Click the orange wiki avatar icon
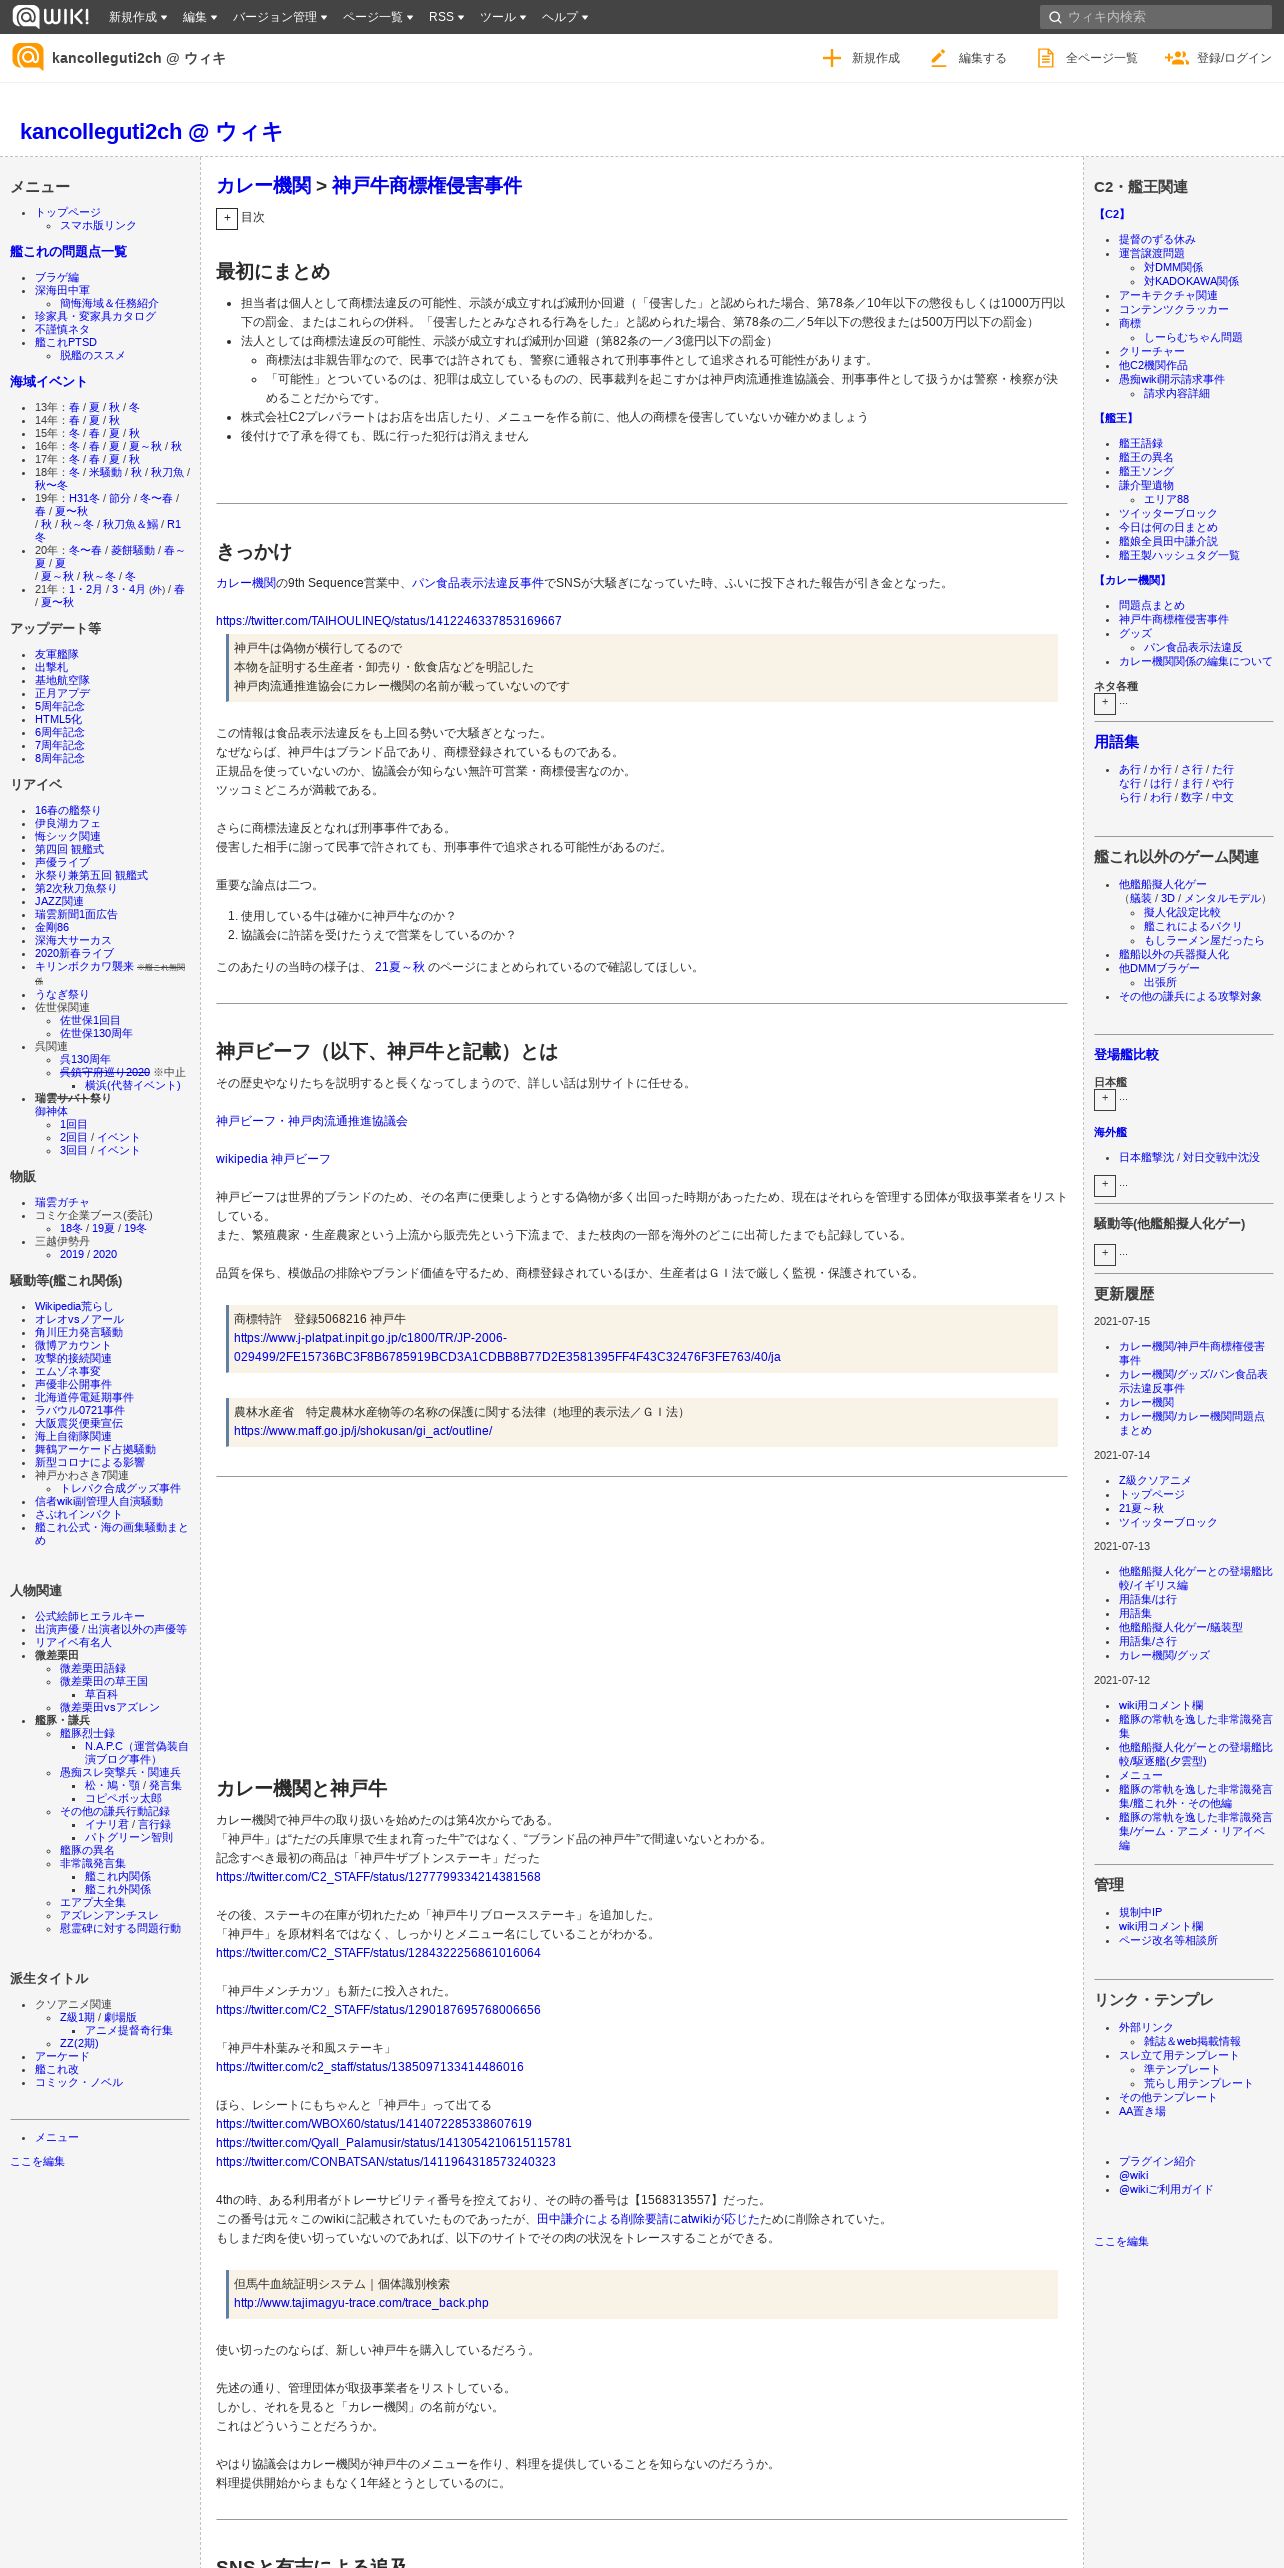This screenshot has width=1284, height=2568. pos(28,57)
